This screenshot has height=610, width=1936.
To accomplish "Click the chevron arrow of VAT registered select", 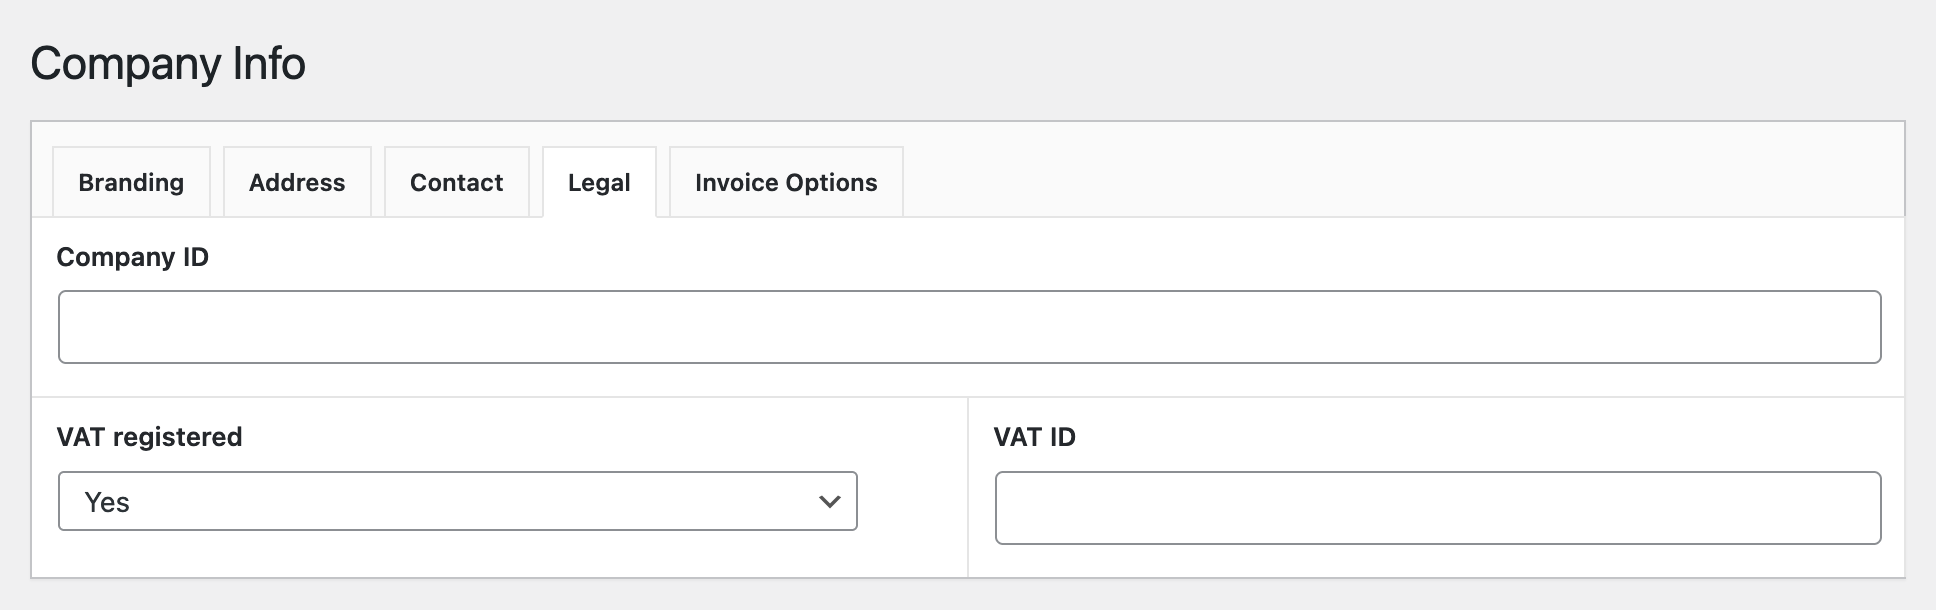I will click(829, 502).
